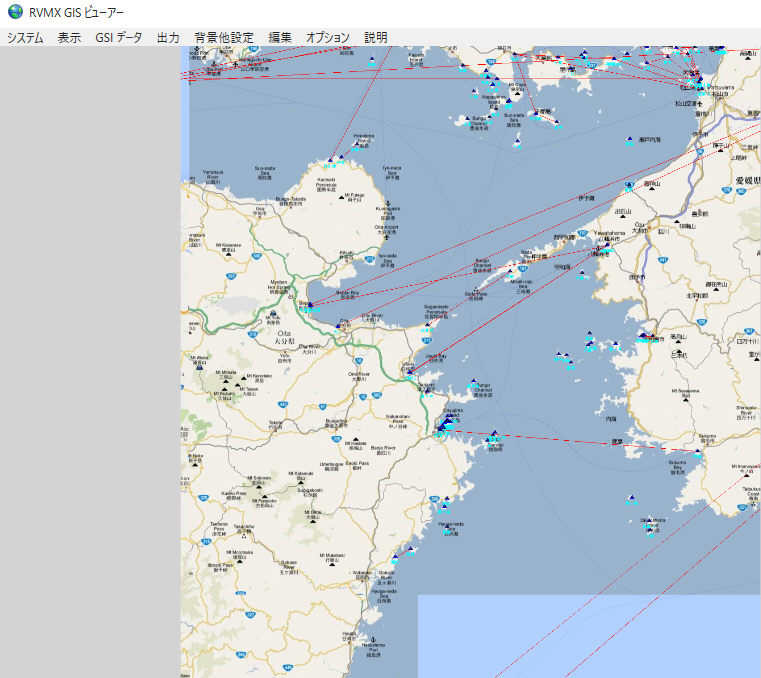Open the 説明 help menu
The image size is (761, 678).
(x=376, y=38)
